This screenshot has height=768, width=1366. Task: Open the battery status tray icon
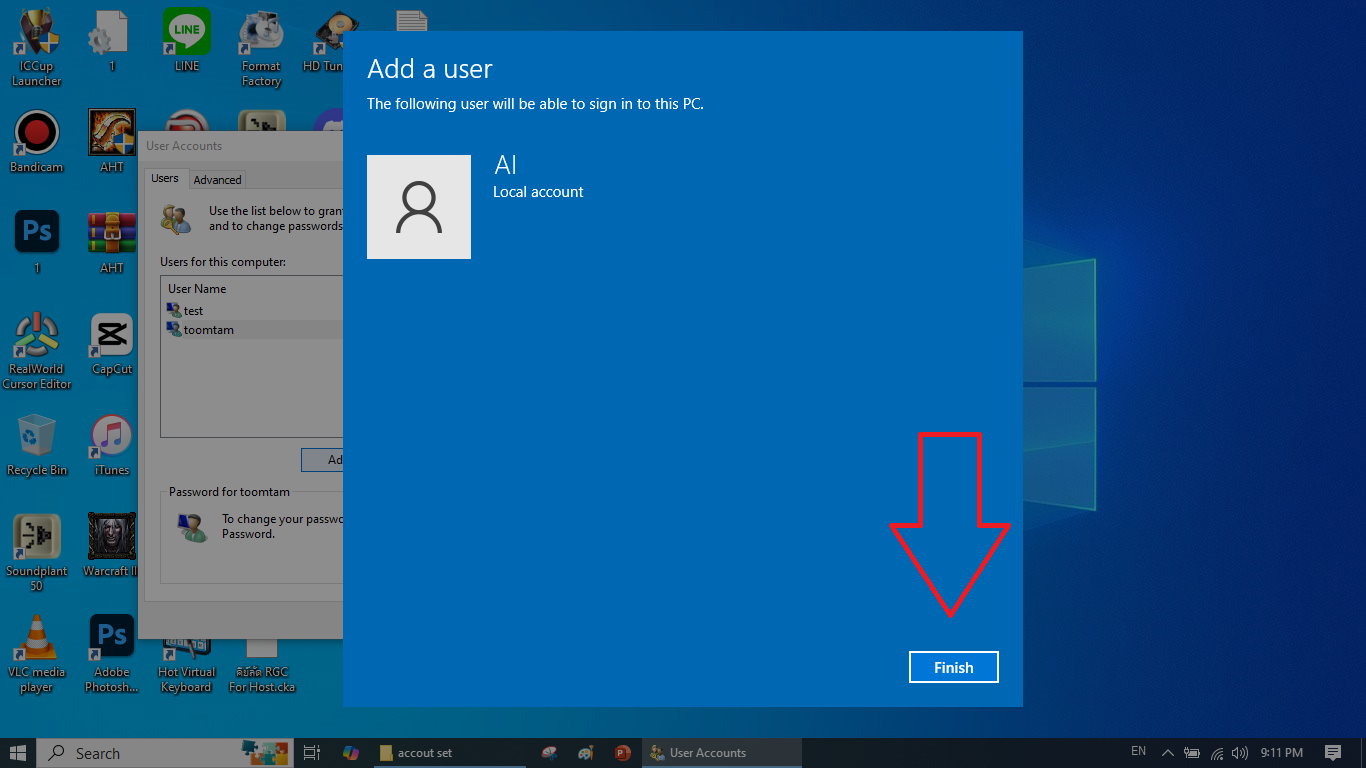(x=1192, y=753)
